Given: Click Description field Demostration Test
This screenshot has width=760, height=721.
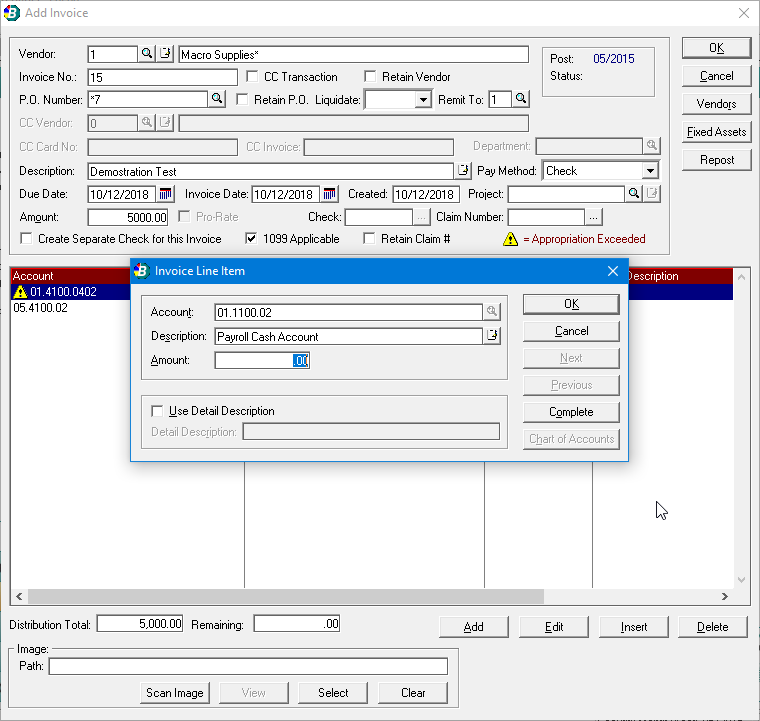Looking at the screenshot, I should pos(270,172).
